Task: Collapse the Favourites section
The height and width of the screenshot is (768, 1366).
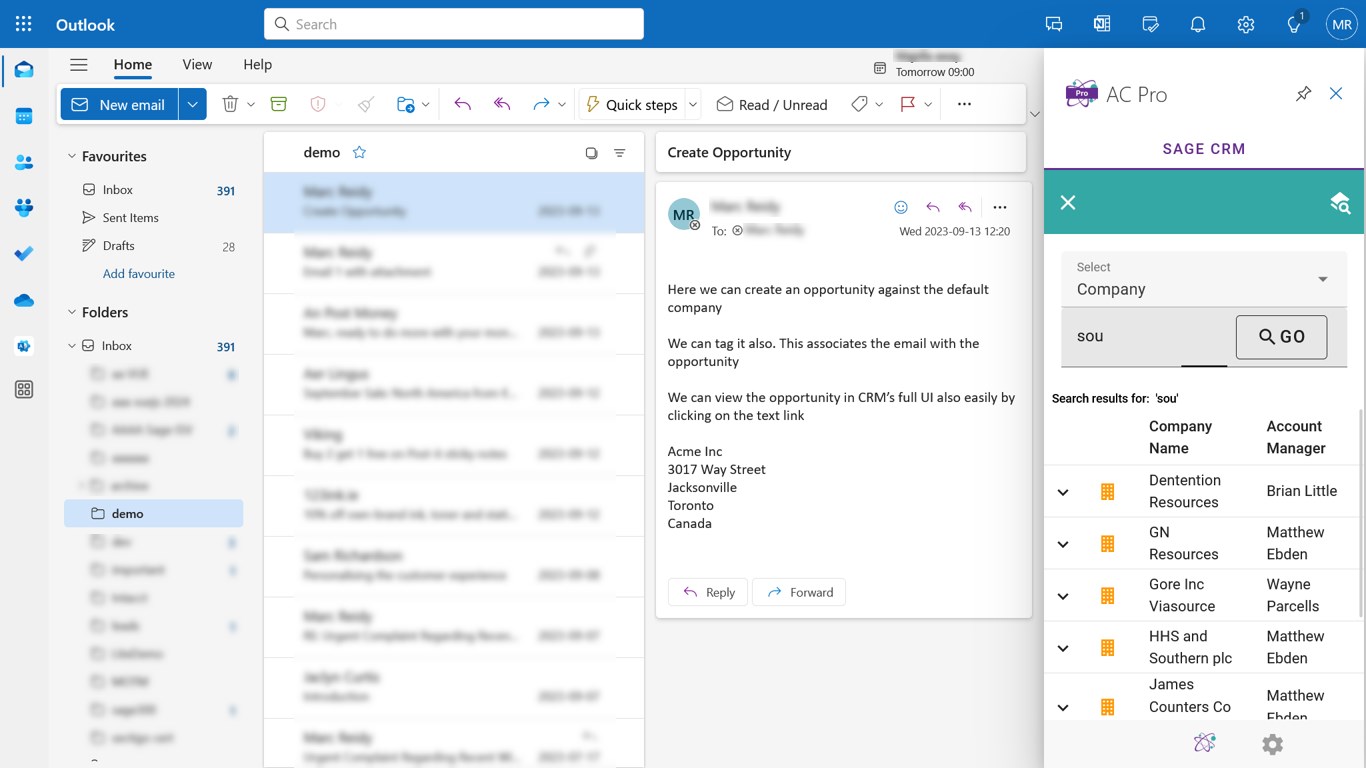Action: pos(71,156)
